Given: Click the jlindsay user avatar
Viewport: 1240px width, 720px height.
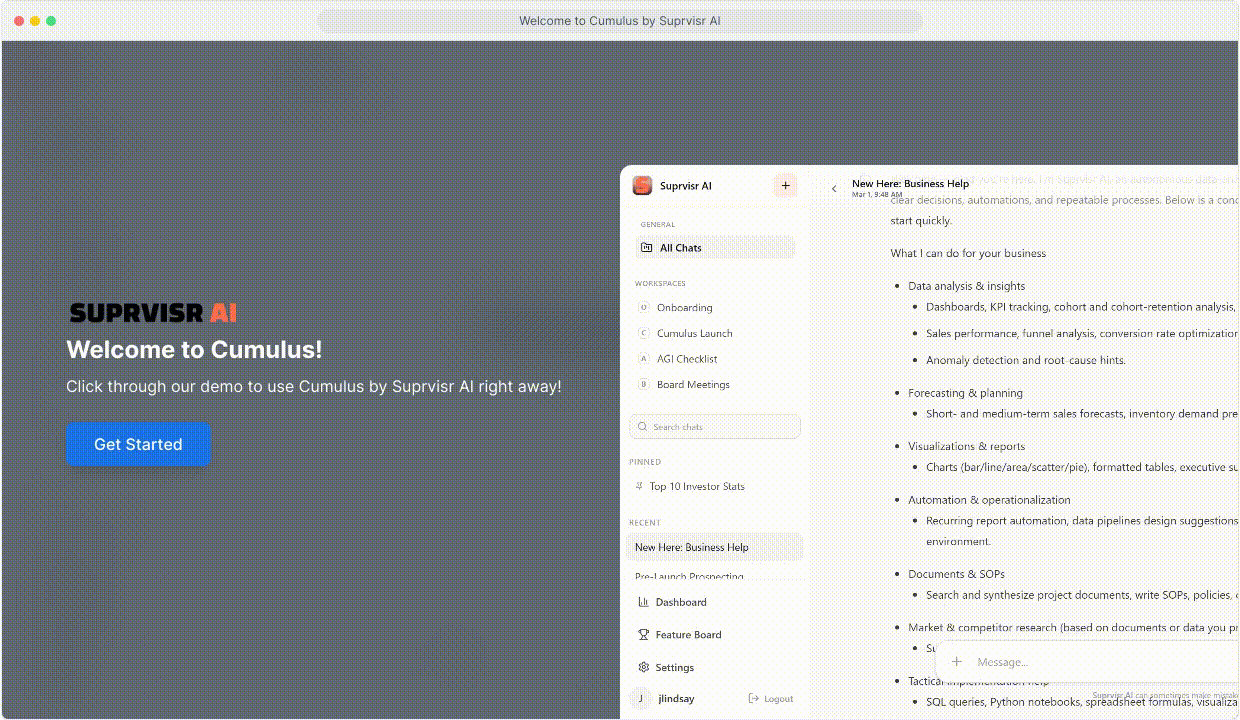Looking at the screenshot, I should pos(640,699).
